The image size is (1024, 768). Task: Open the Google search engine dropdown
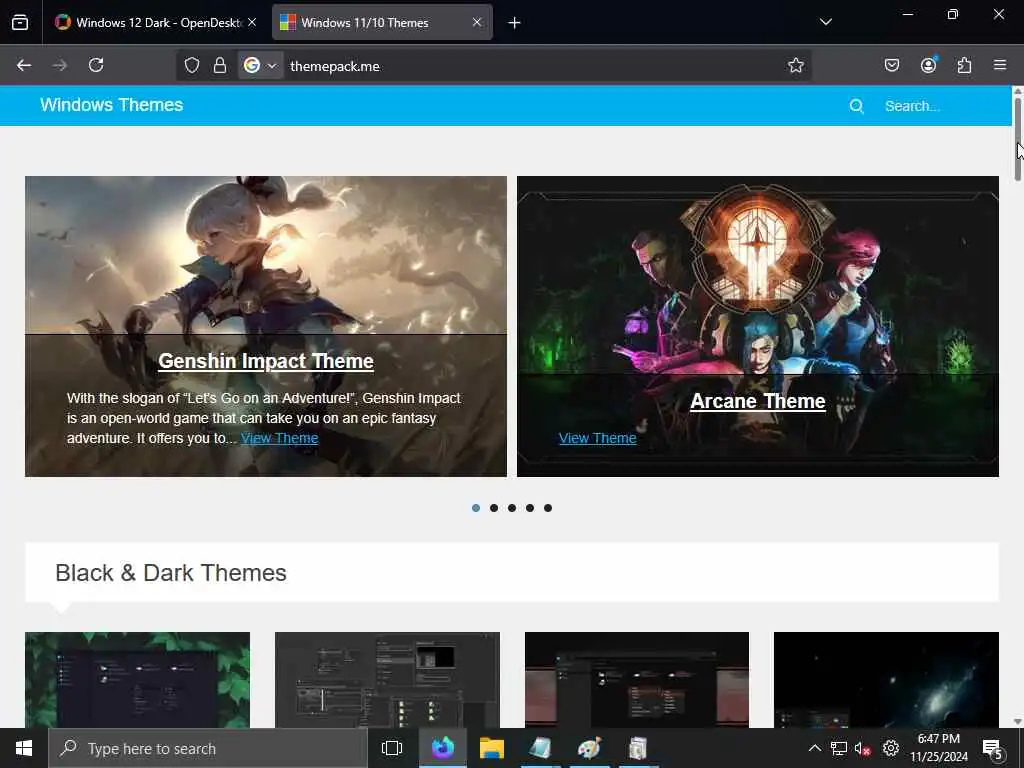tap(261, 65)
